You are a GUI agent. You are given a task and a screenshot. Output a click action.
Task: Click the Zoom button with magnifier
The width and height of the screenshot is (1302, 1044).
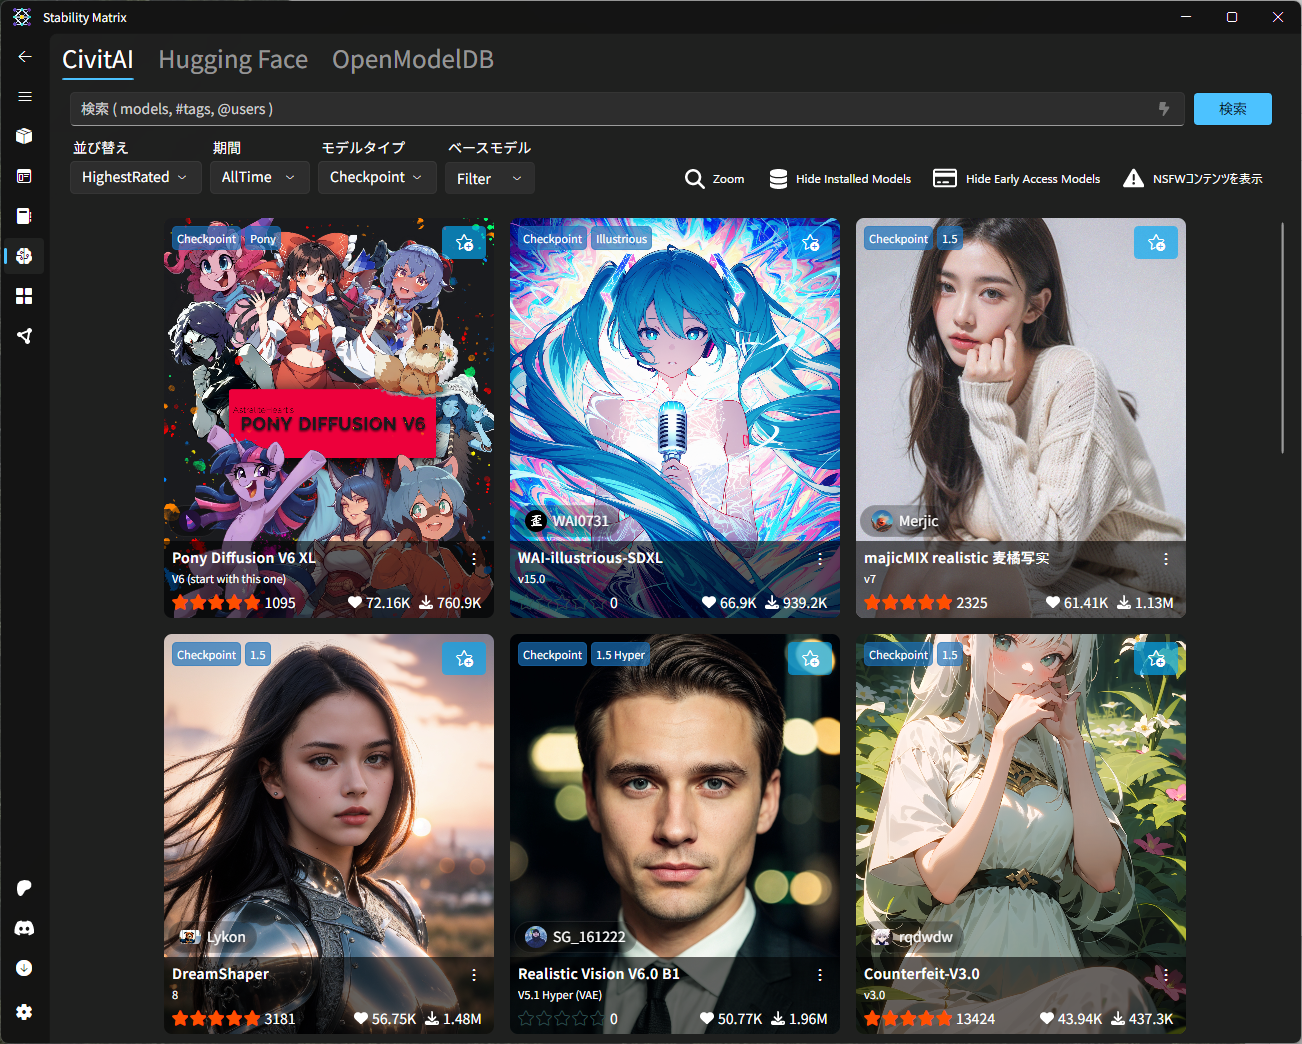tap(714, 179)
